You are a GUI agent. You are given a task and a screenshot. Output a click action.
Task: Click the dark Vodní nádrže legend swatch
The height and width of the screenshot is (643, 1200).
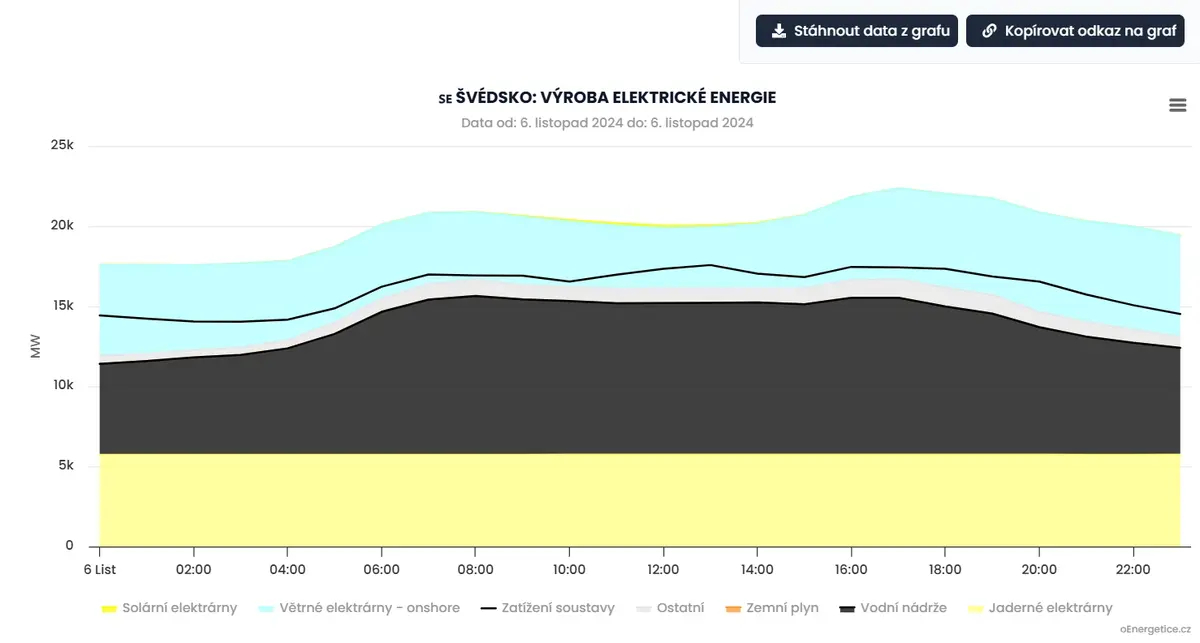(x=847, y=608)
